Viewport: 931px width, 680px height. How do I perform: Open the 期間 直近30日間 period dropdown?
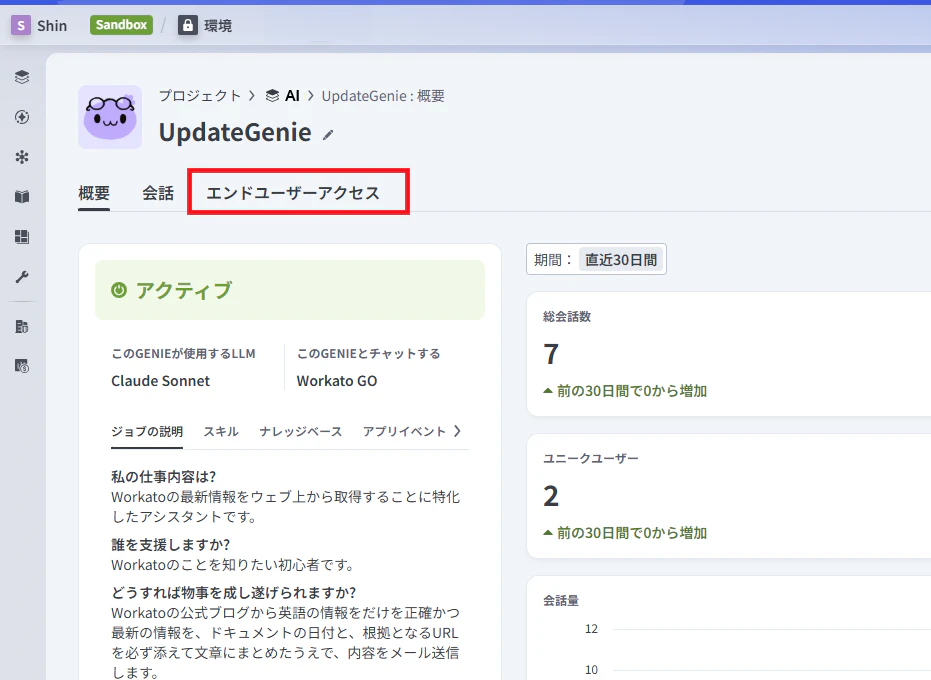(596, 260)
